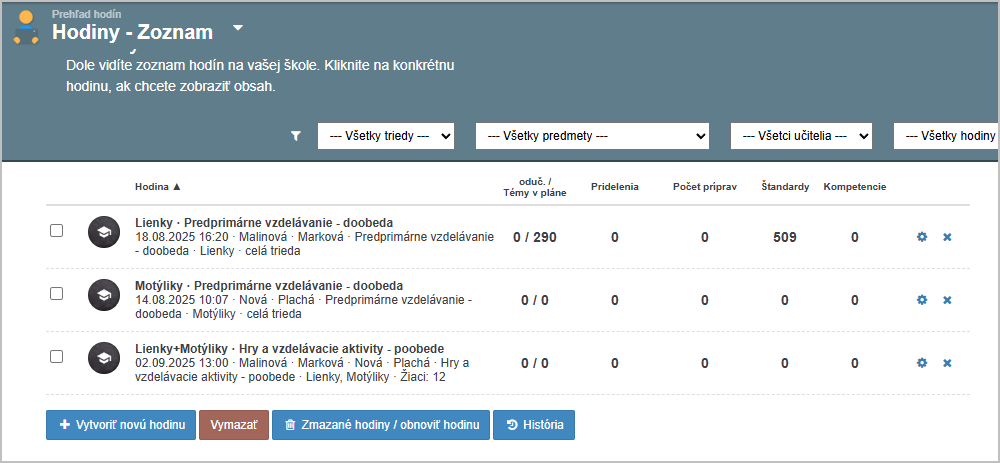Image resolution: width=1000 pixels, height=463 pixels.
Task: Click the filter funnel icon
Action: pyautogui.click(x=295, y=136)
